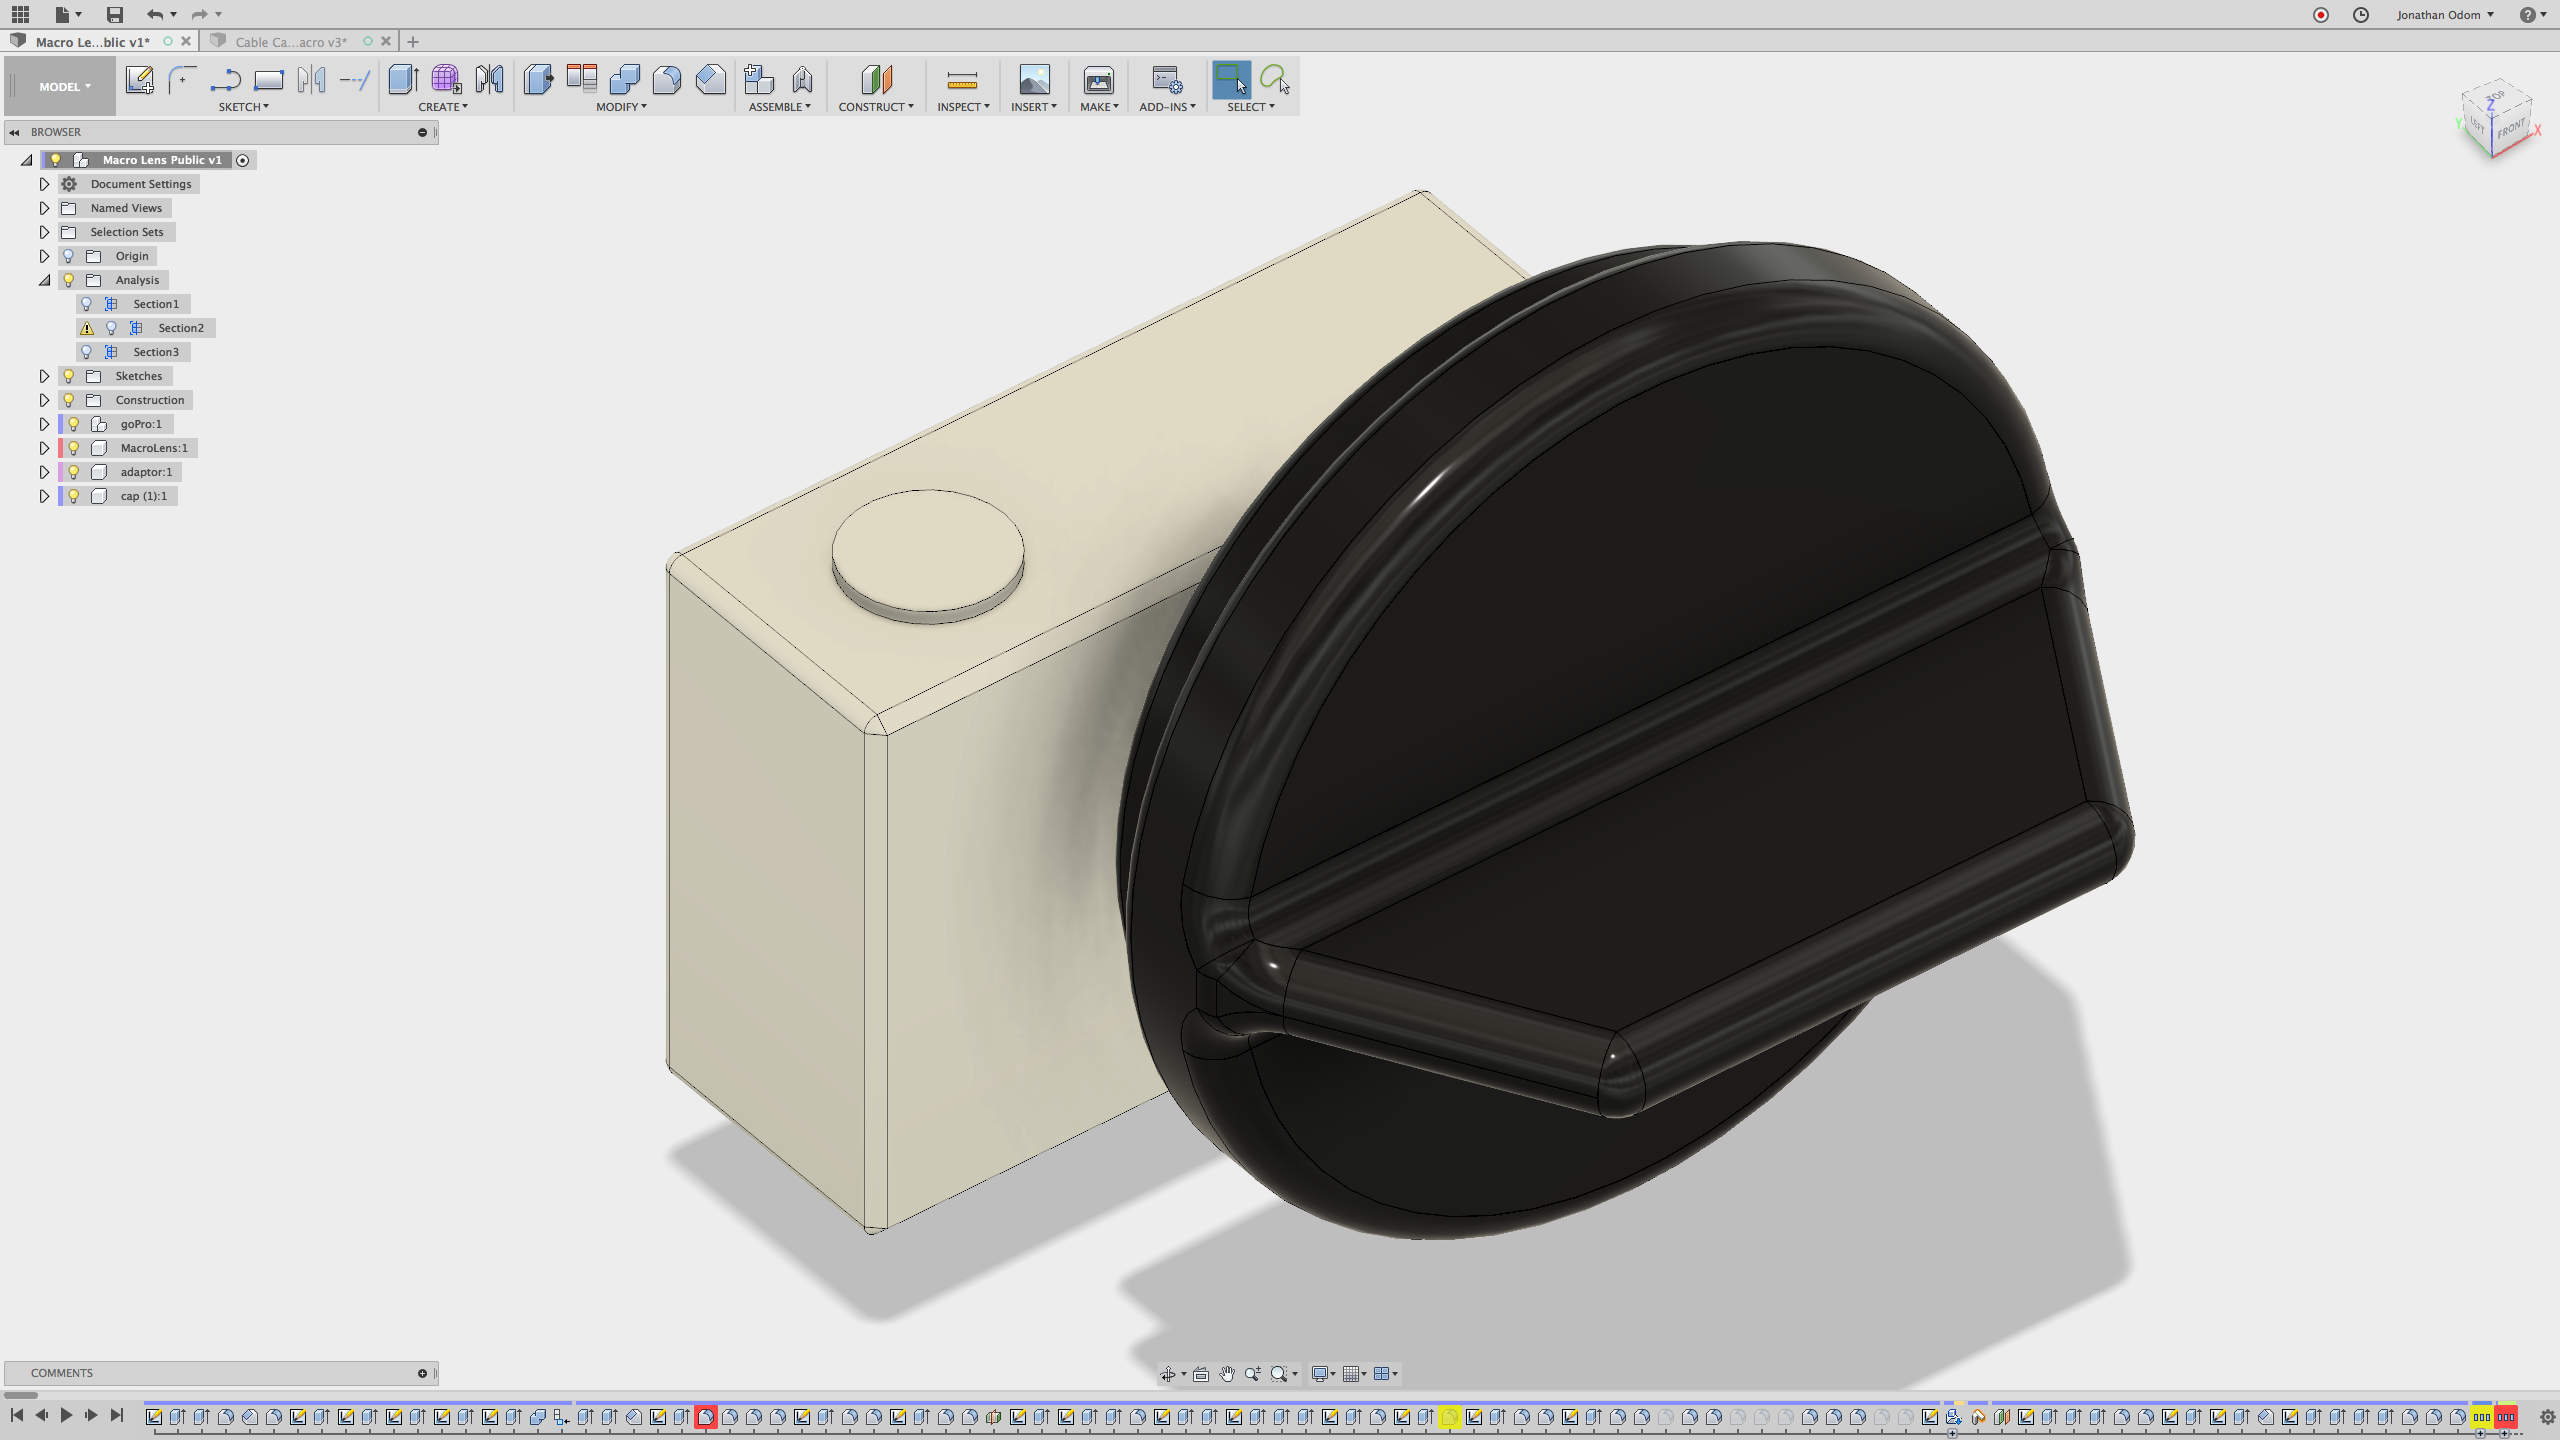
Task: Choose the Rectangle sketch tool
Action: pos(268,79)
